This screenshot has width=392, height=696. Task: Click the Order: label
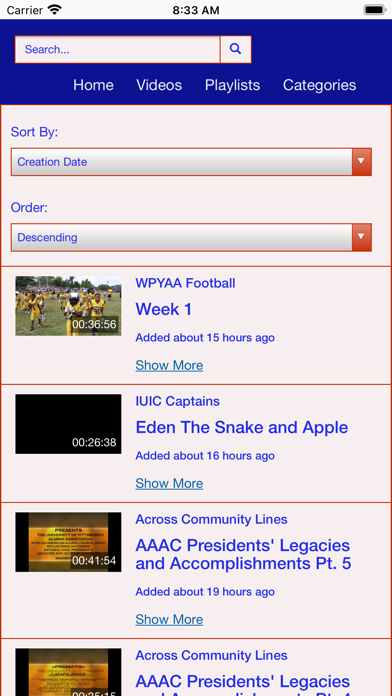pos(29,208)
